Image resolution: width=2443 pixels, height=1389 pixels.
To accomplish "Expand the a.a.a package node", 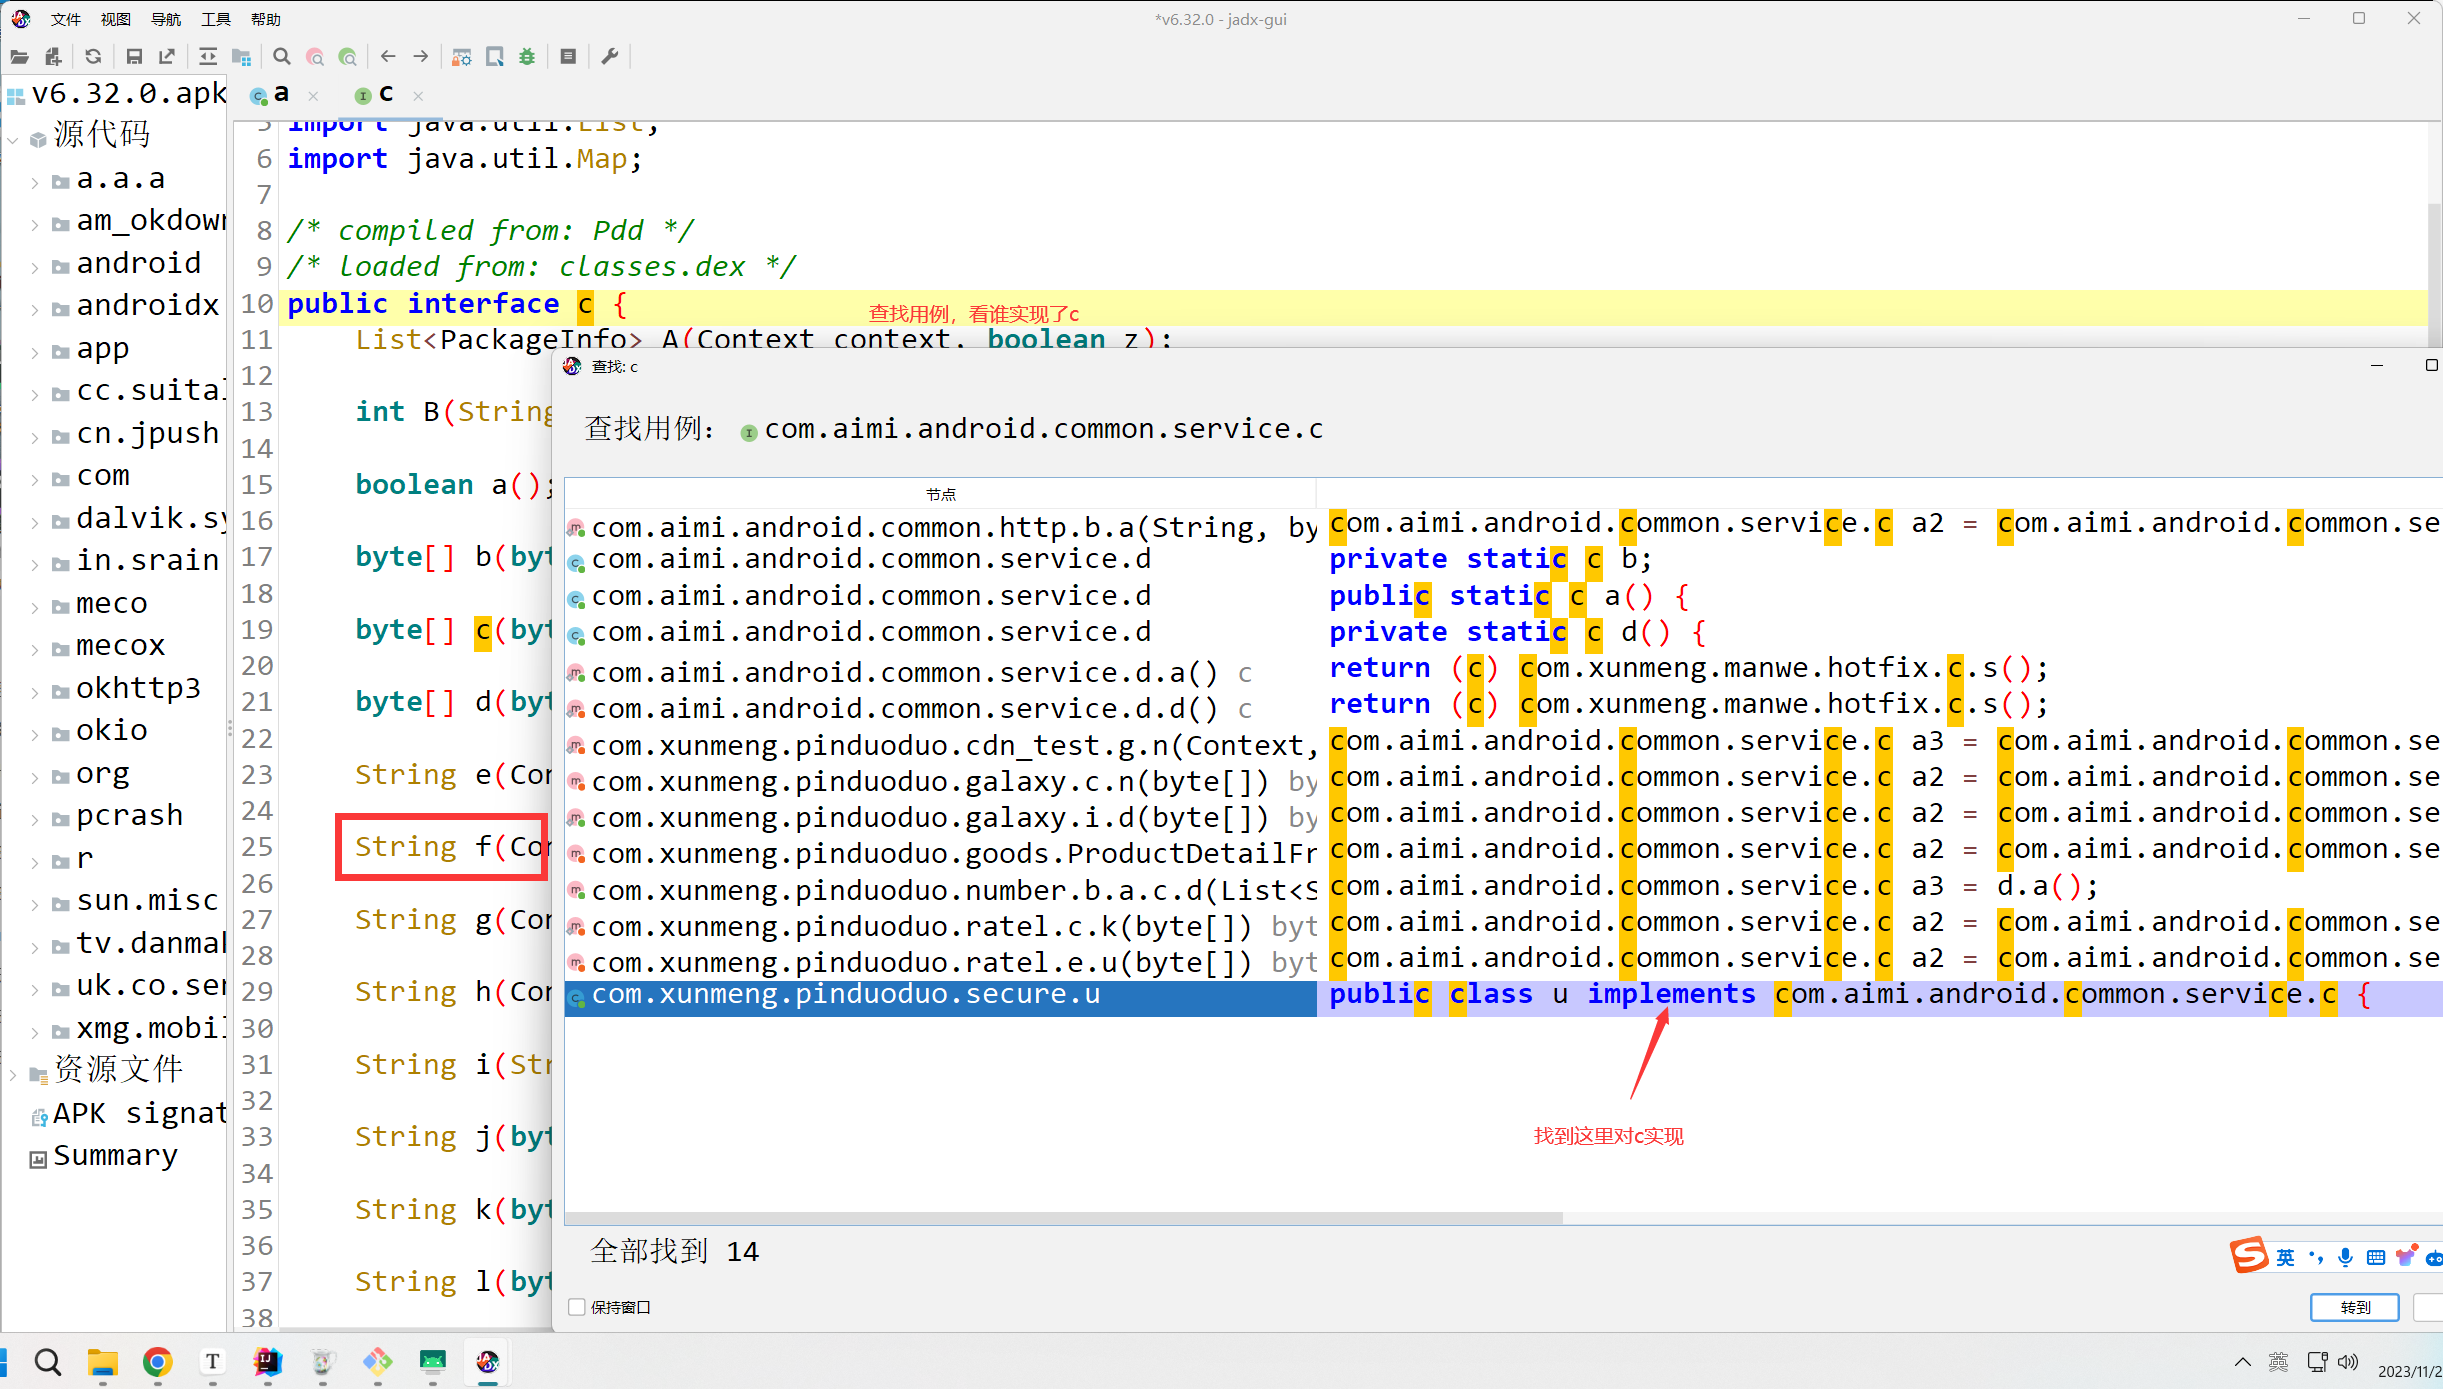I will point(35,182).
